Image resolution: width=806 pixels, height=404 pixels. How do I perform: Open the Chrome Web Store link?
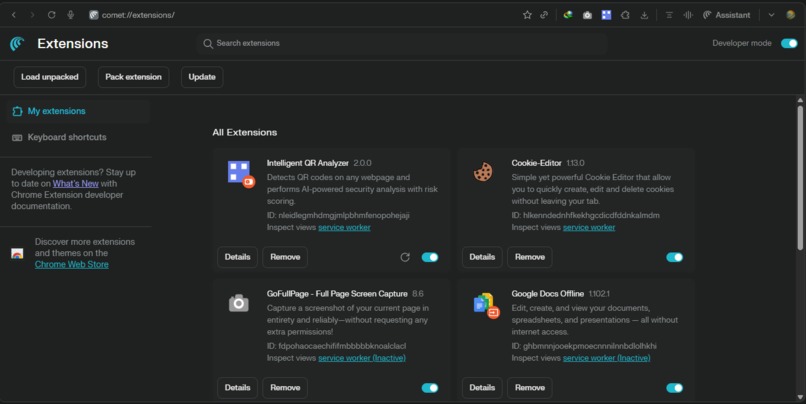click(x=71, y=264)
